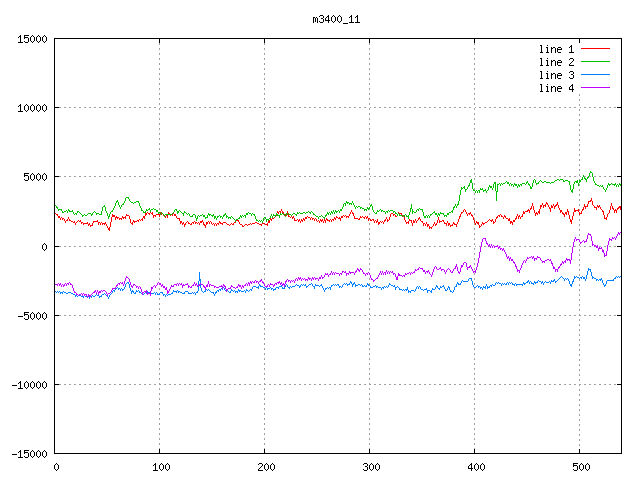Click the purple legend sample for line 4
640x480 pixels.
[x=595, y=88]
